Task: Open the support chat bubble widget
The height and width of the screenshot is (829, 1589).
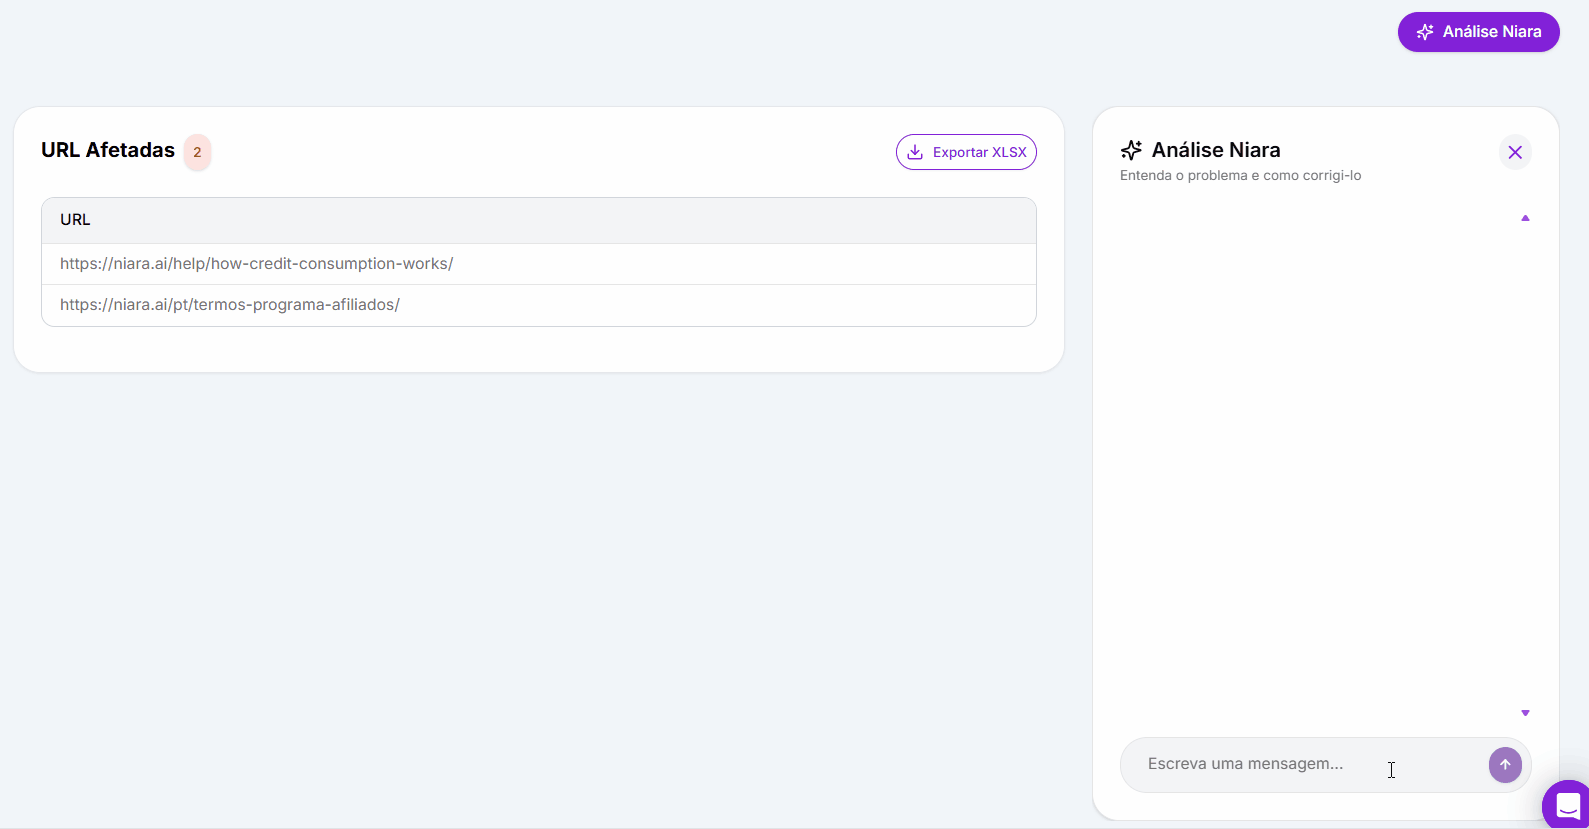Action: (x=1567, y=805)
